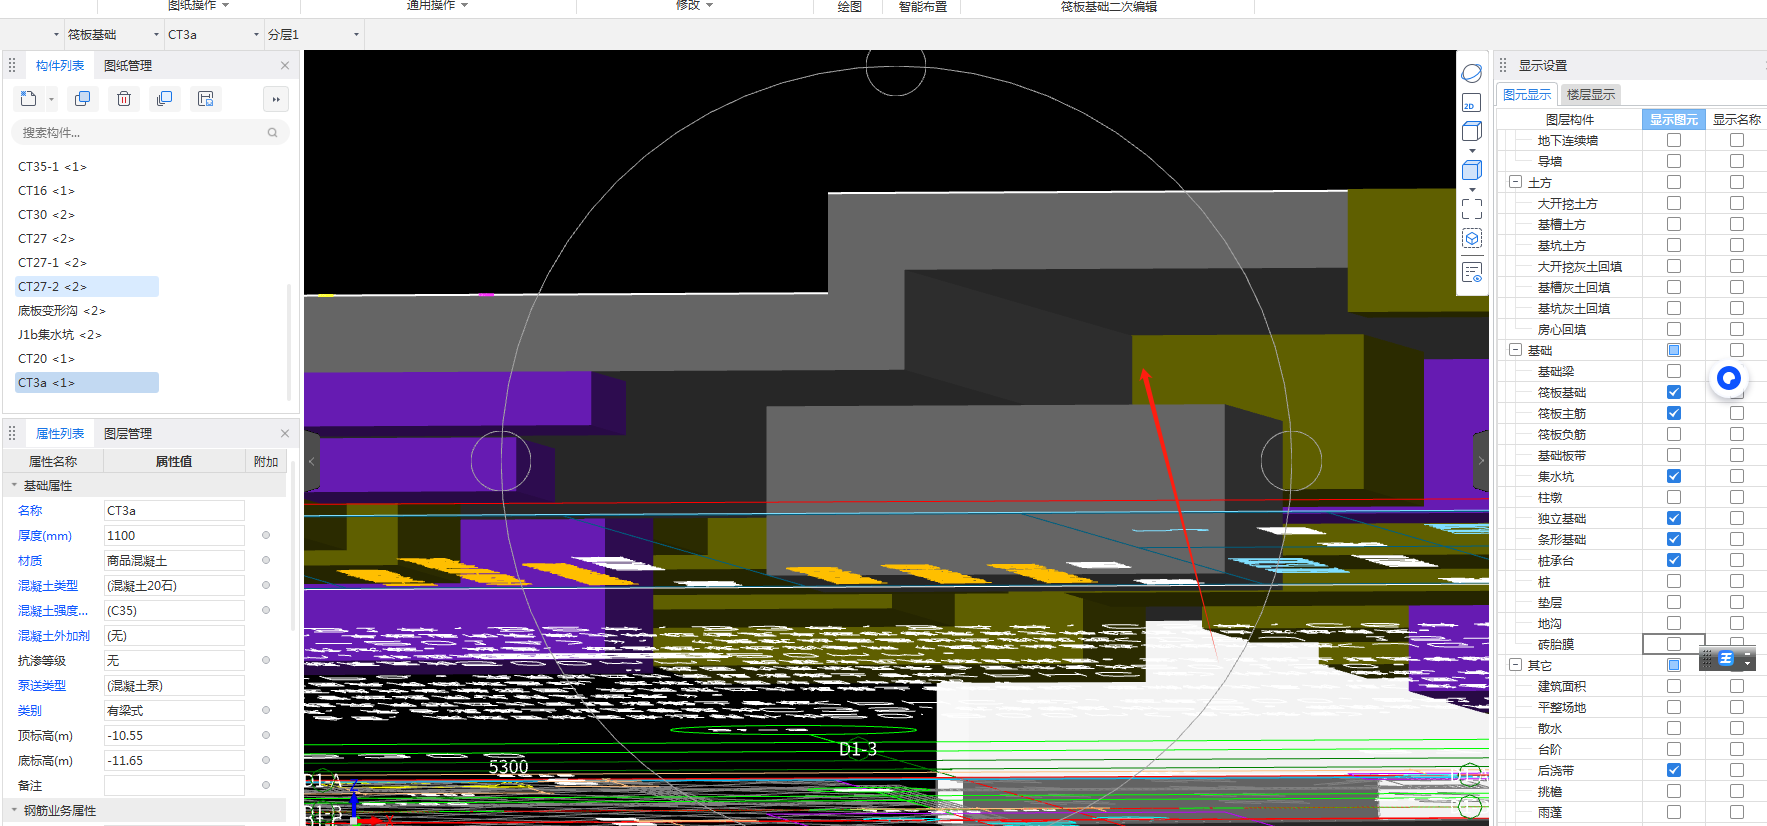The height and width of the screenshot is (826, 1767).
Task: Uncheck 桩承台 show-element checkbox
Action: 1674,560
